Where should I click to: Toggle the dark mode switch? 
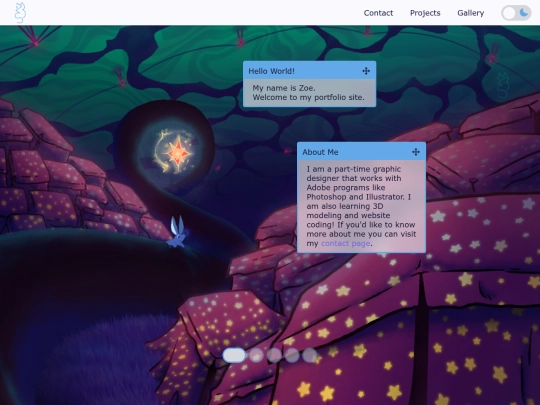516,13
